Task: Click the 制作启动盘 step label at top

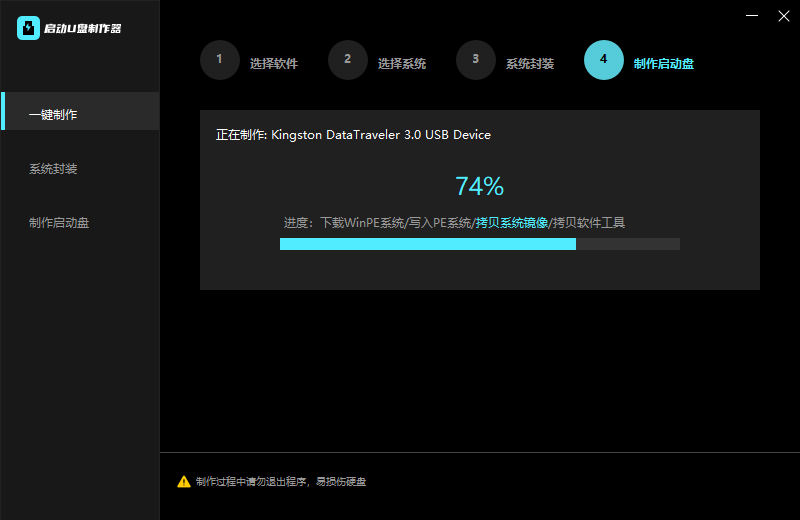Action: pyautogui.click(x=663, y=64)
